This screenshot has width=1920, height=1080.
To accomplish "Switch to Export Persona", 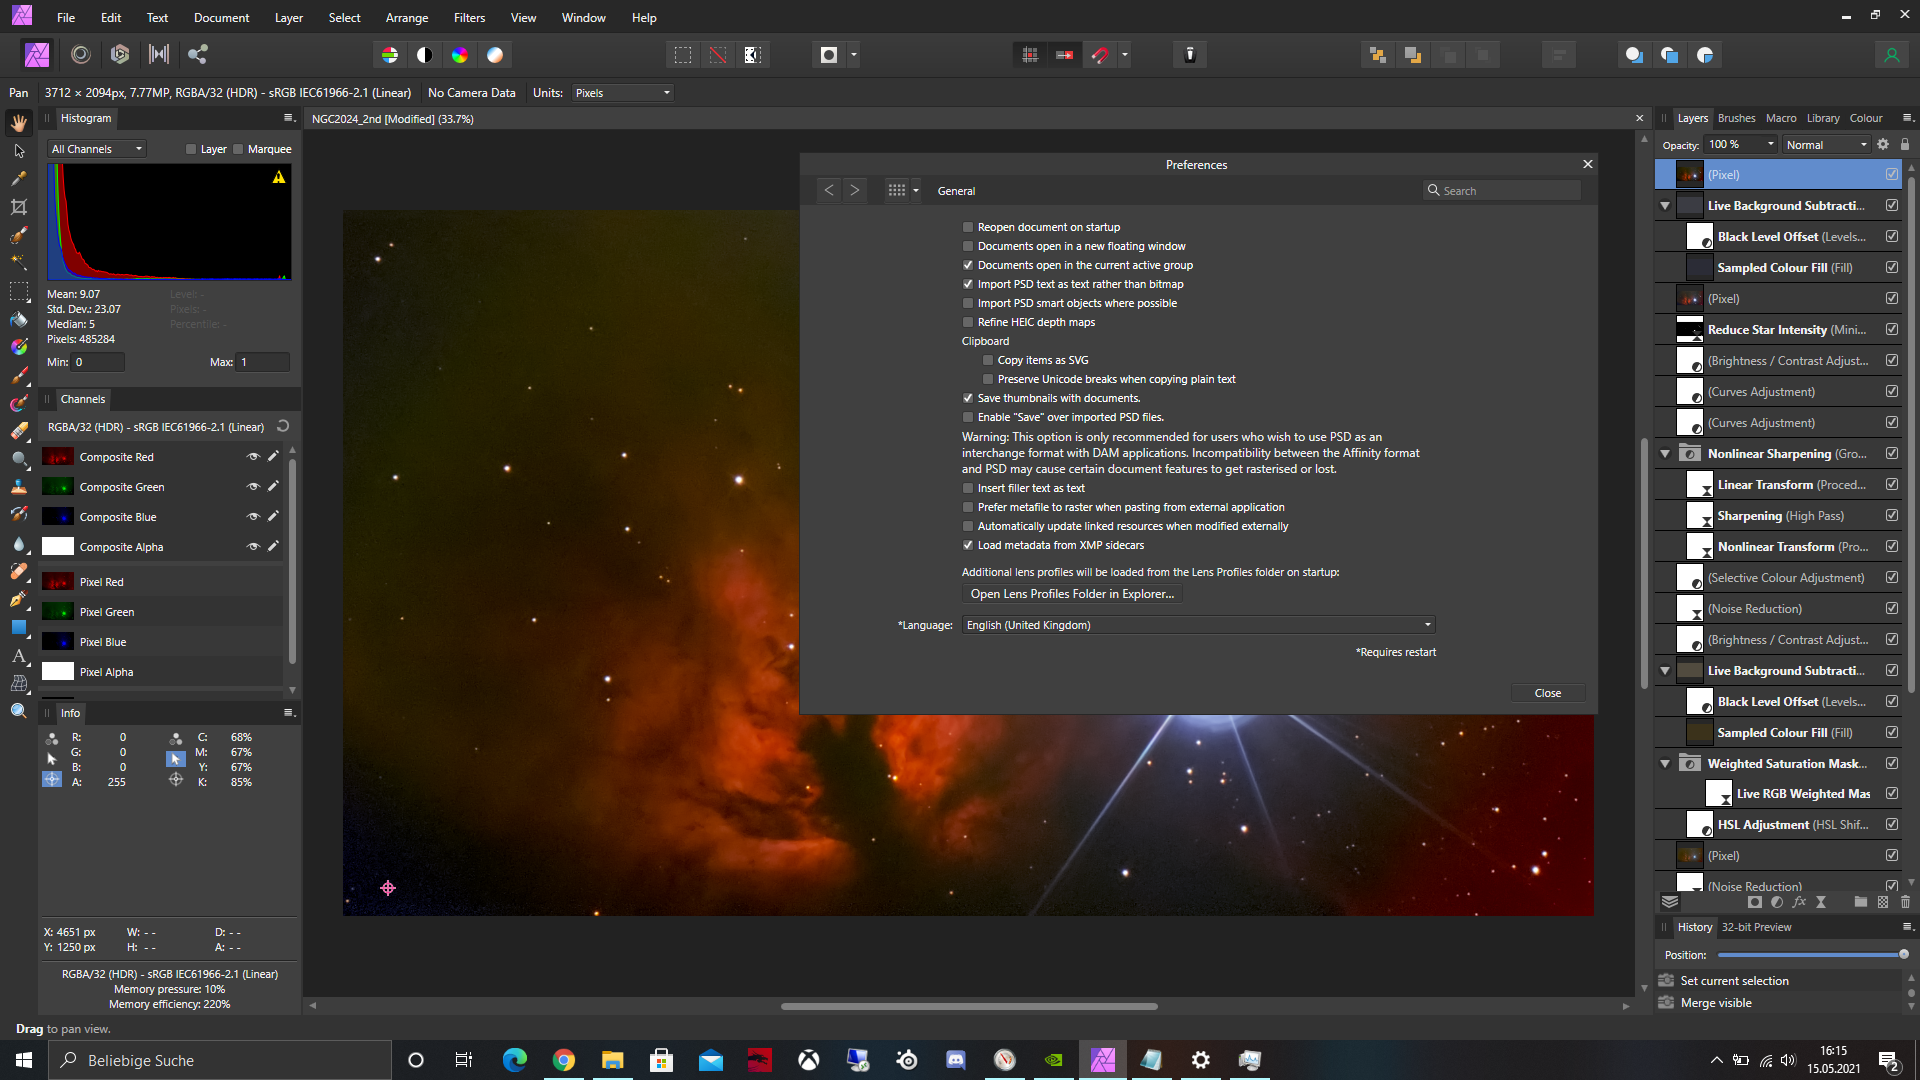I will click(x=198, y=55).
